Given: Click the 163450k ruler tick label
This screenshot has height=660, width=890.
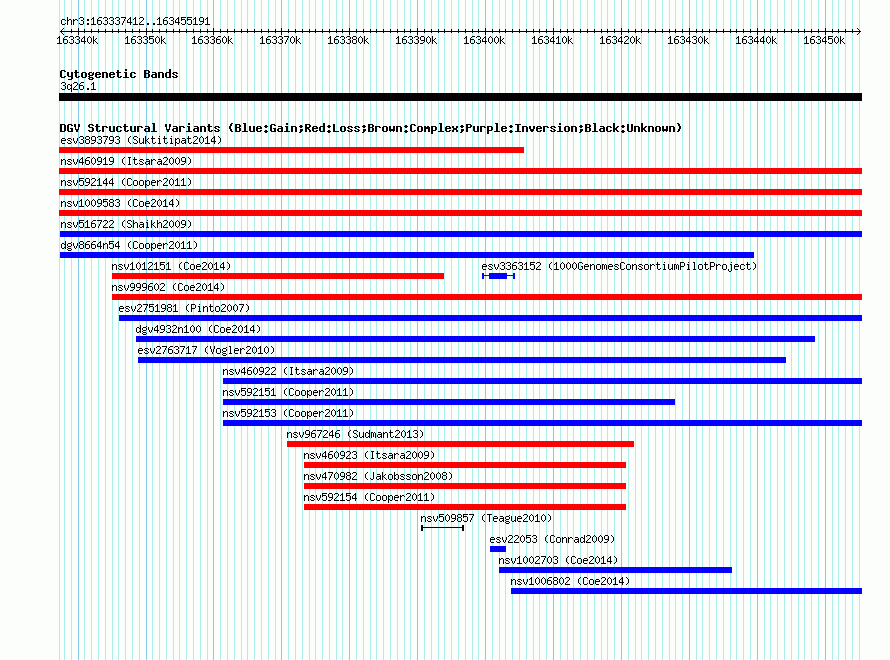Looking at the screenshot, I should 824,40.
